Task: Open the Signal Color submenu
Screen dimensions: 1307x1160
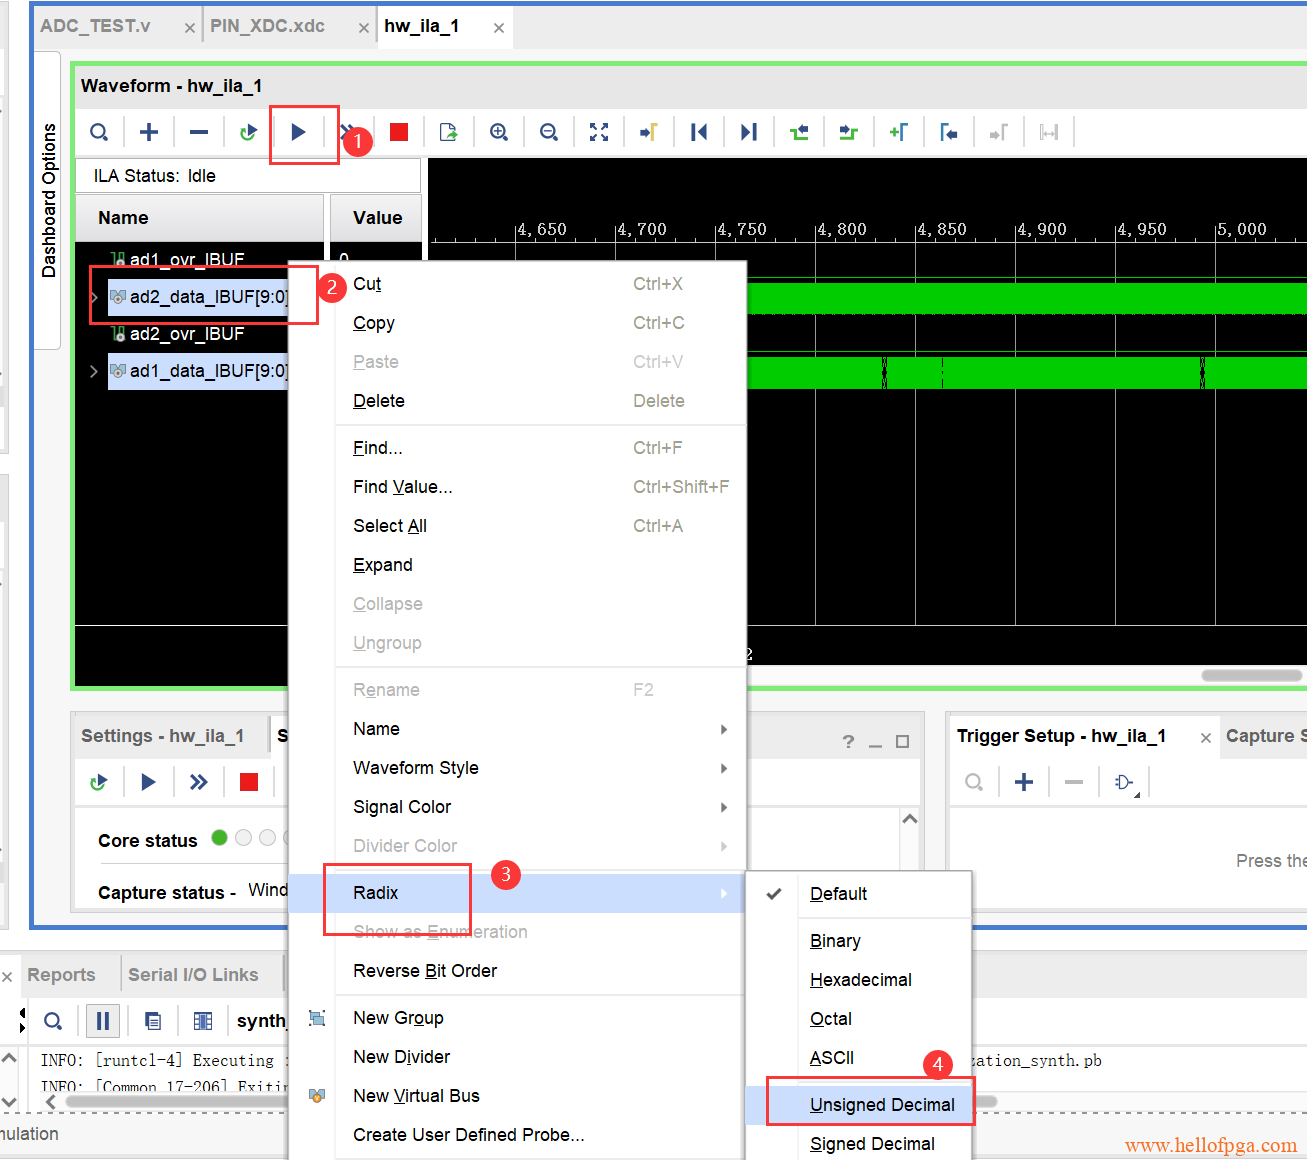Action: (402, 807)
